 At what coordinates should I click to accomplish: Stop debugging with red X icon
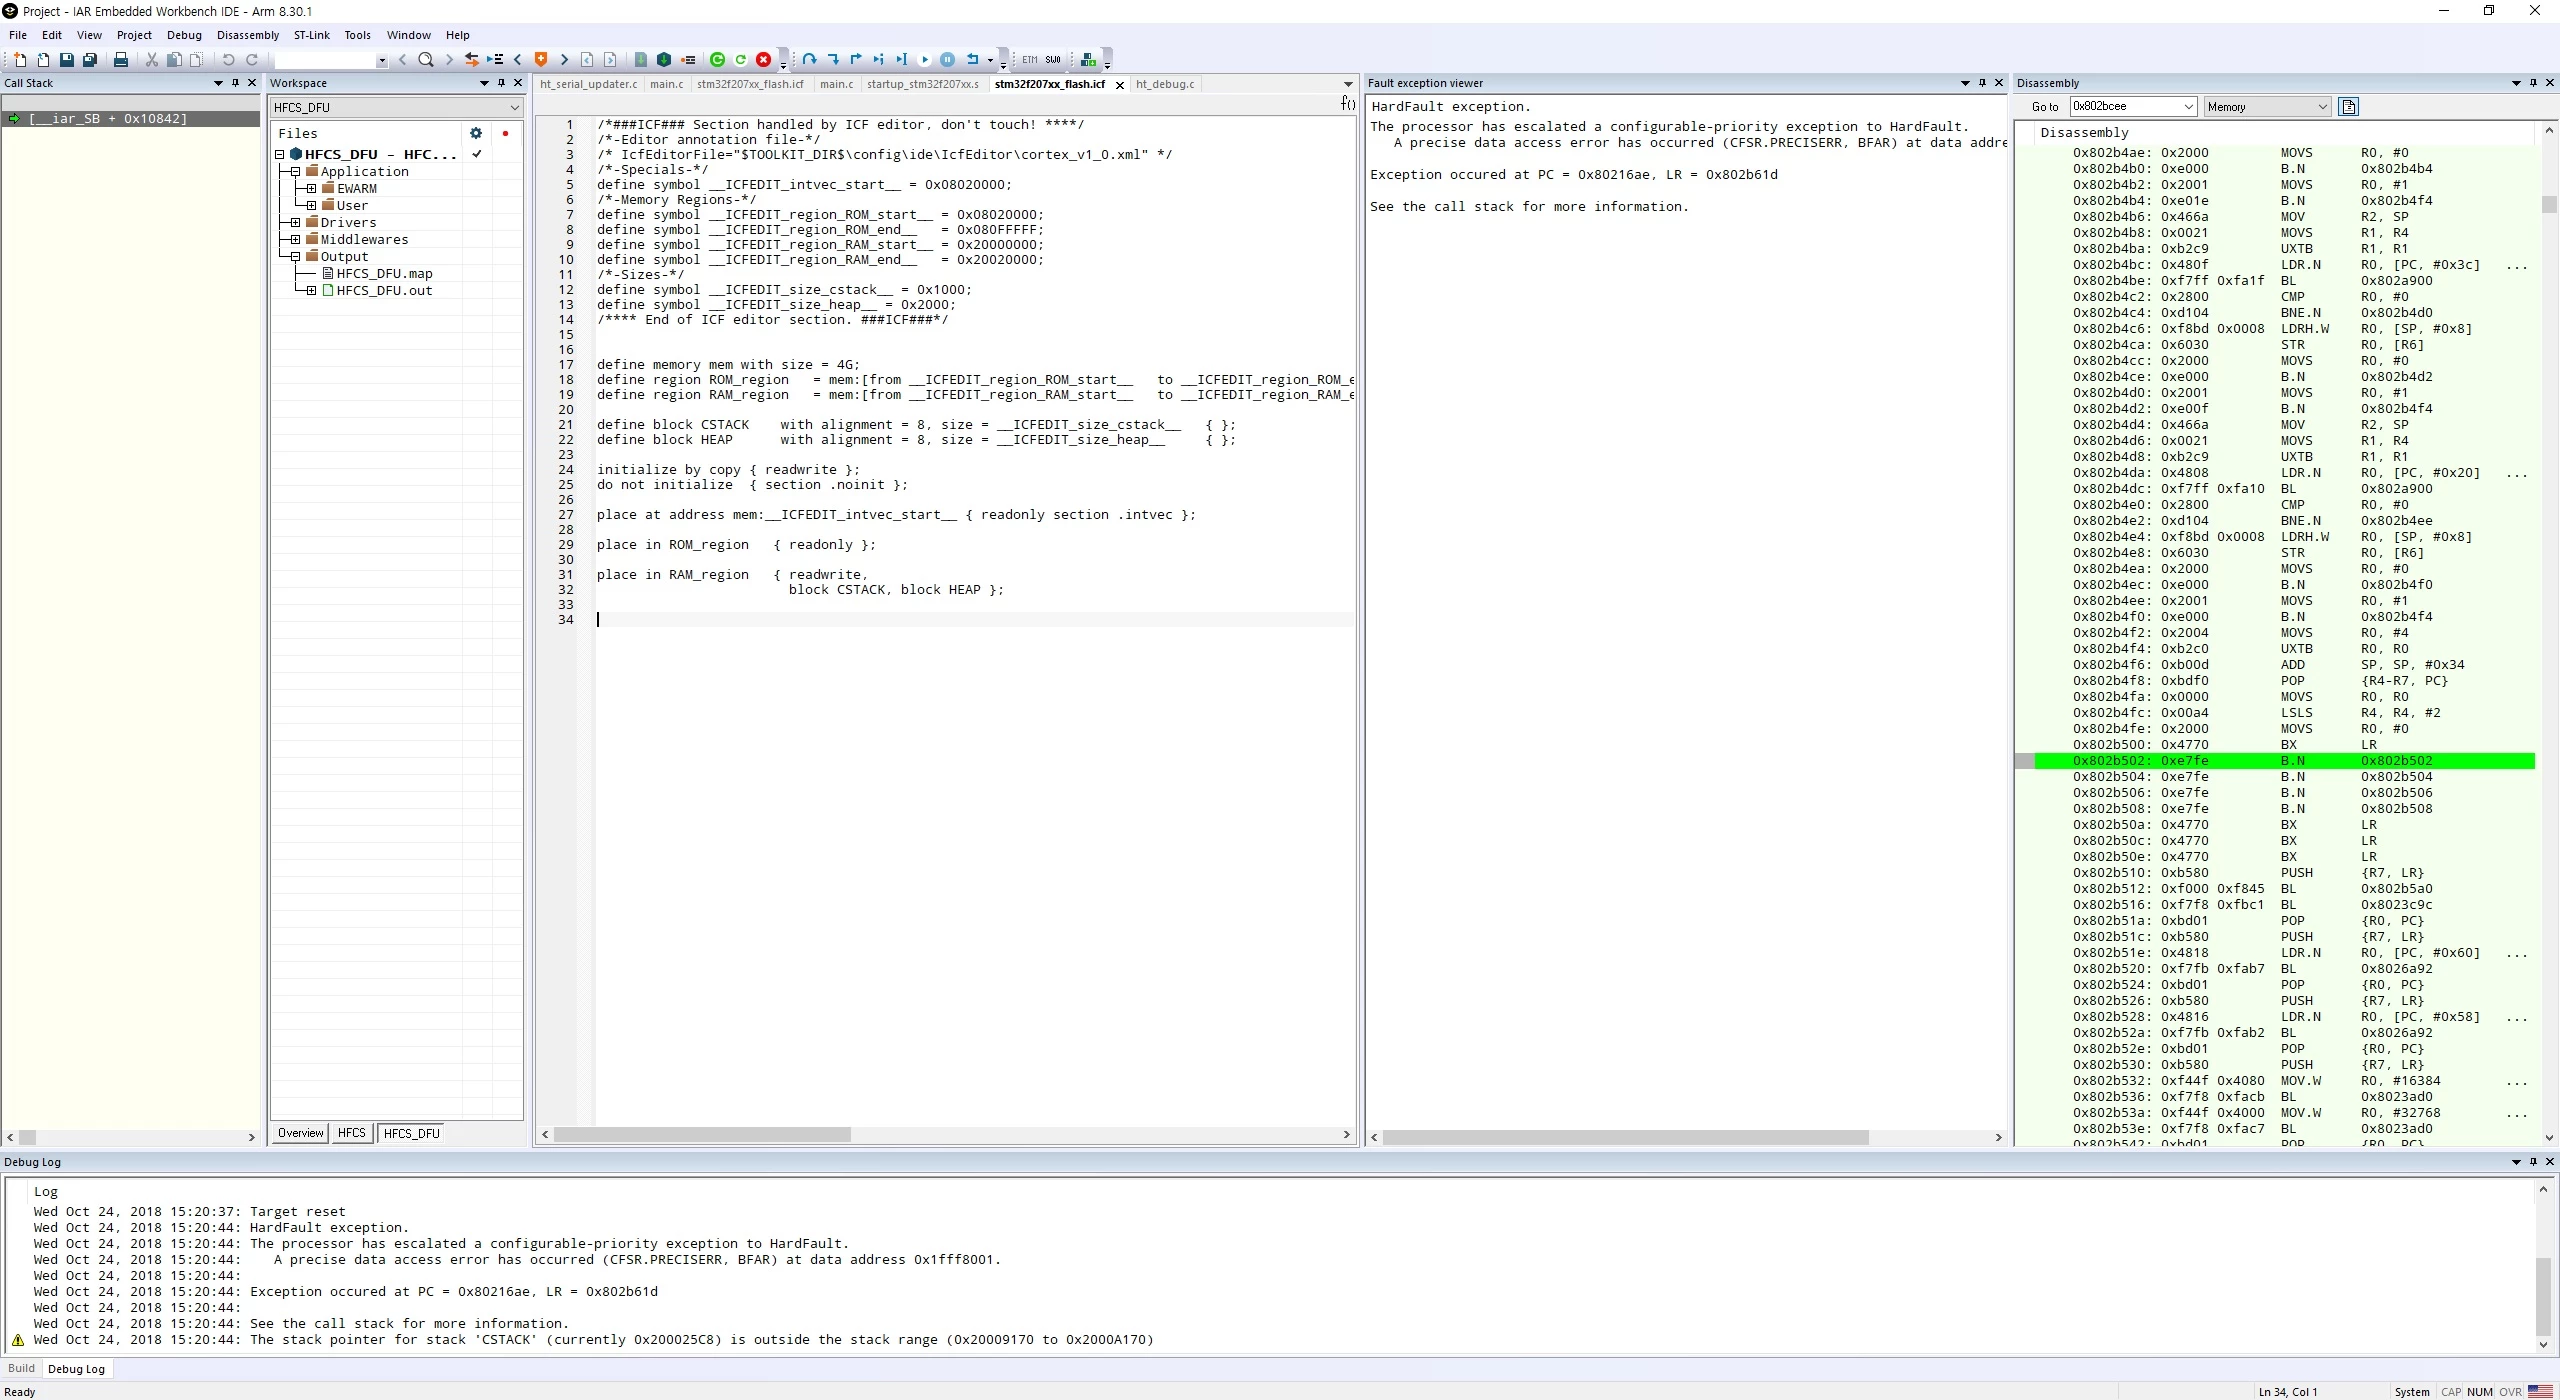[x=764, y=60]
